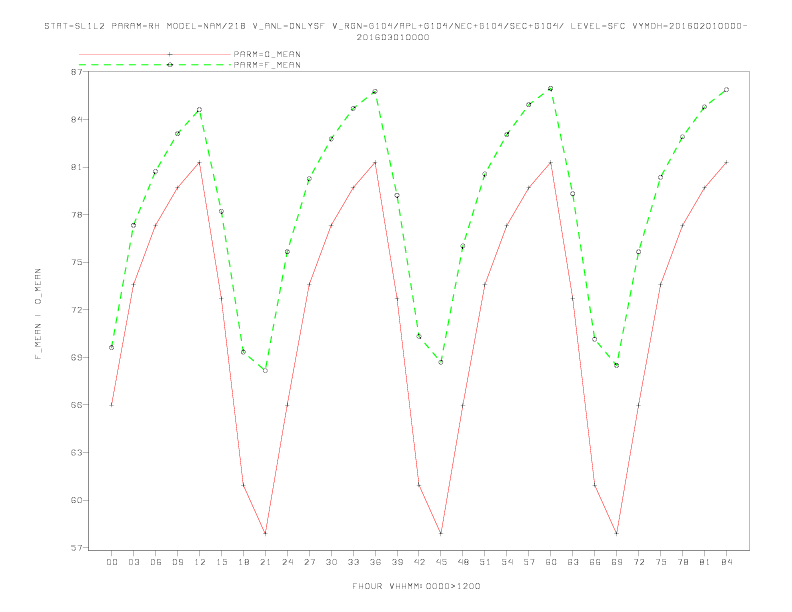Click the PARM=F_MEAN legend label
Image resolution: width=792 pixels, height=612 pixels.
point(267,65)
